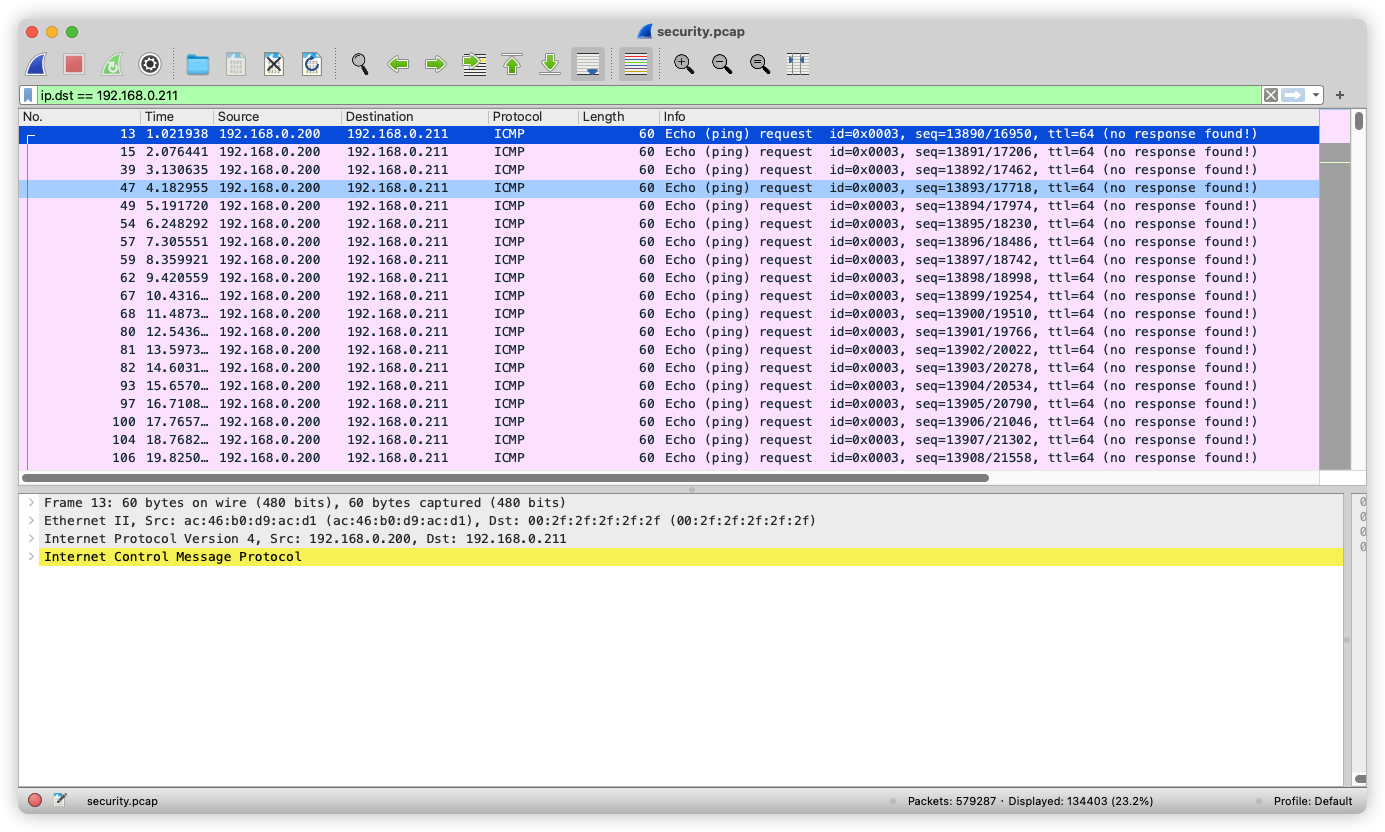Save this capture file

pyautogui.click(x=236, y=64)
